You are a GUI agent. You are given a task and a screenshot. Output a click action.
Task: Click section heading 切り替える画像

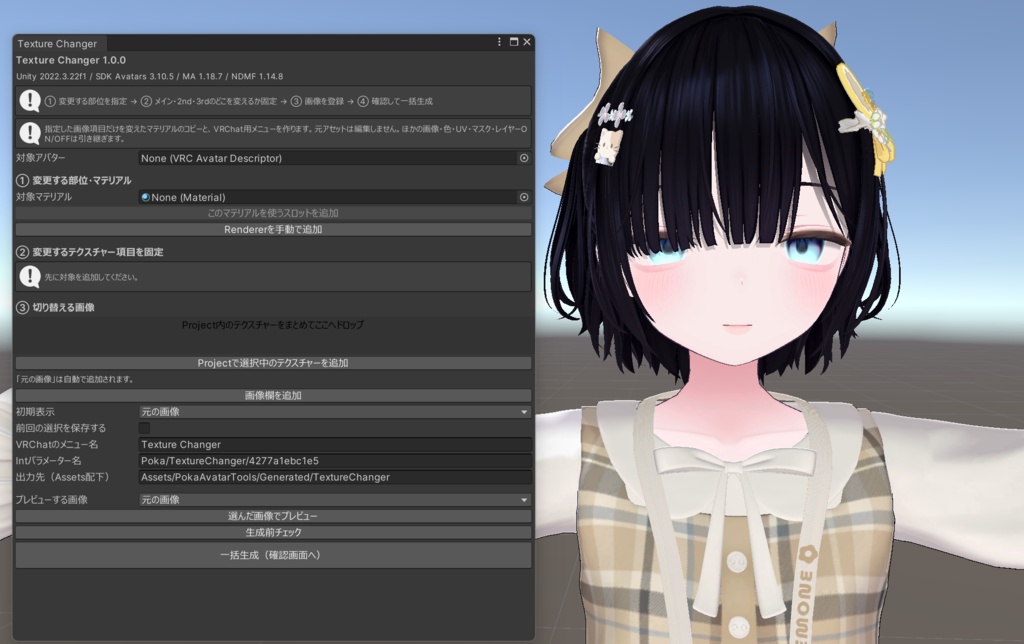pyautogui.click(x=63, y=308)
